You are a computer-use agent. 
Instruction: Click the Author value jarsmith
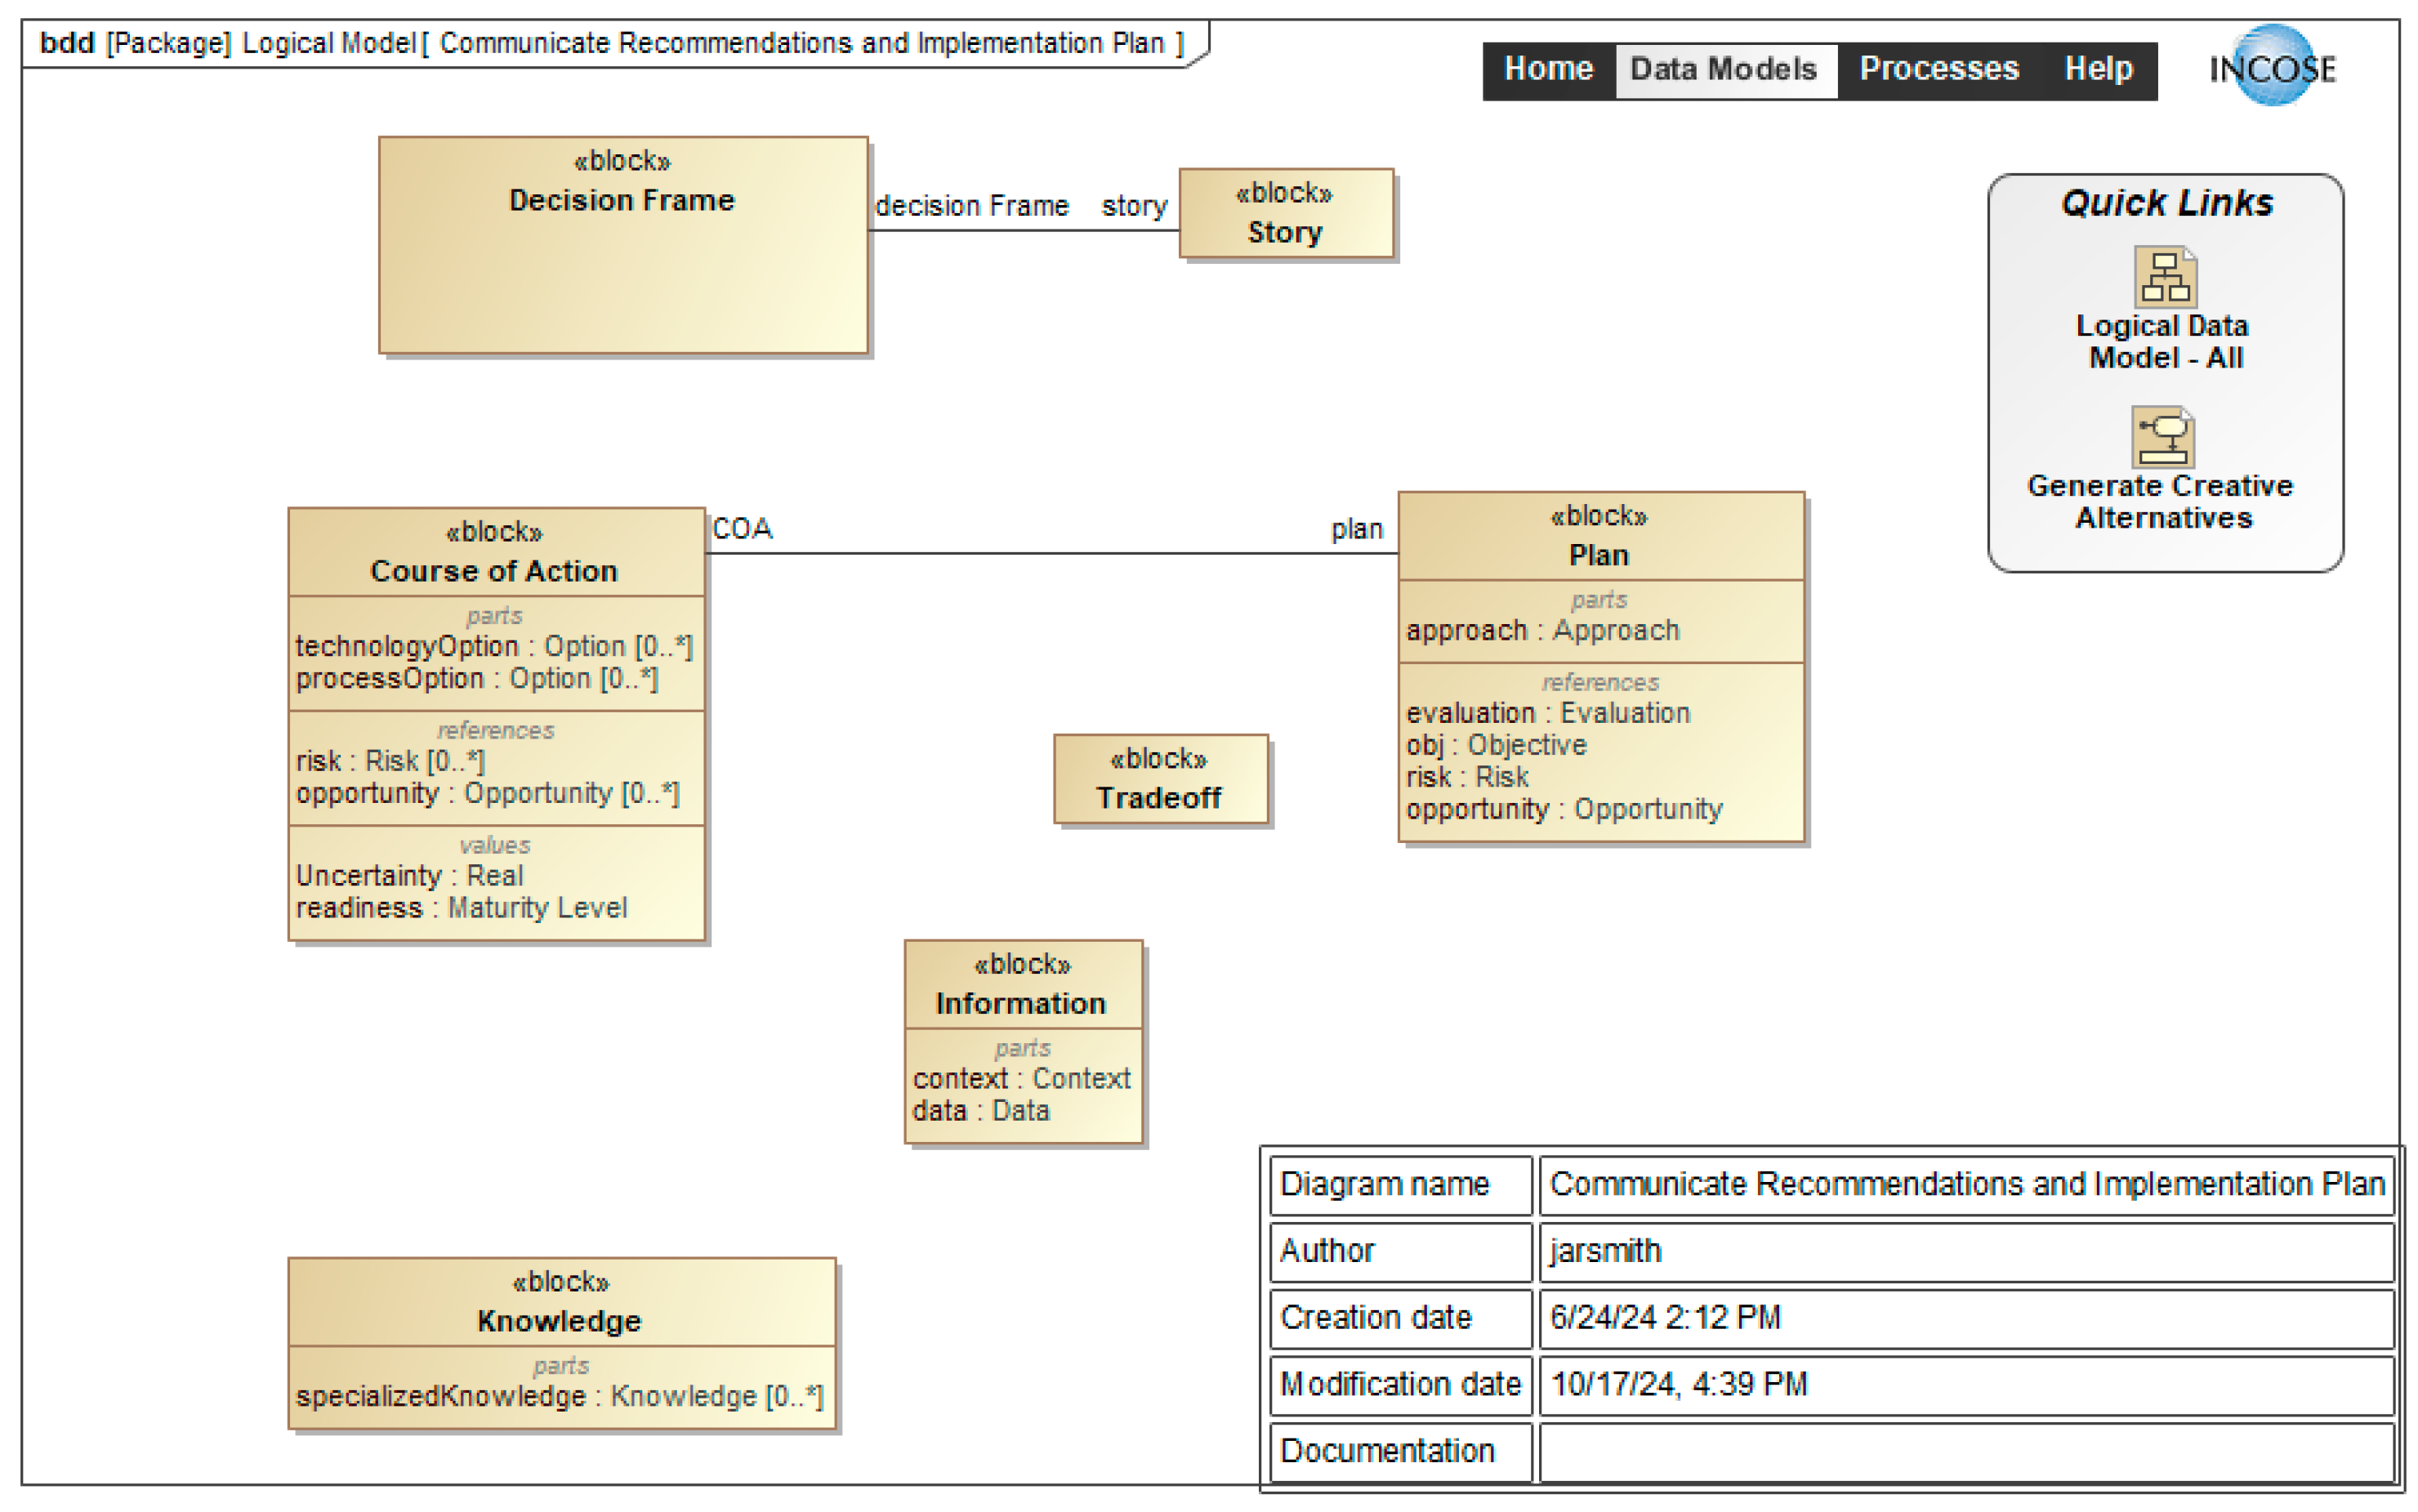coord(1605,1251)
